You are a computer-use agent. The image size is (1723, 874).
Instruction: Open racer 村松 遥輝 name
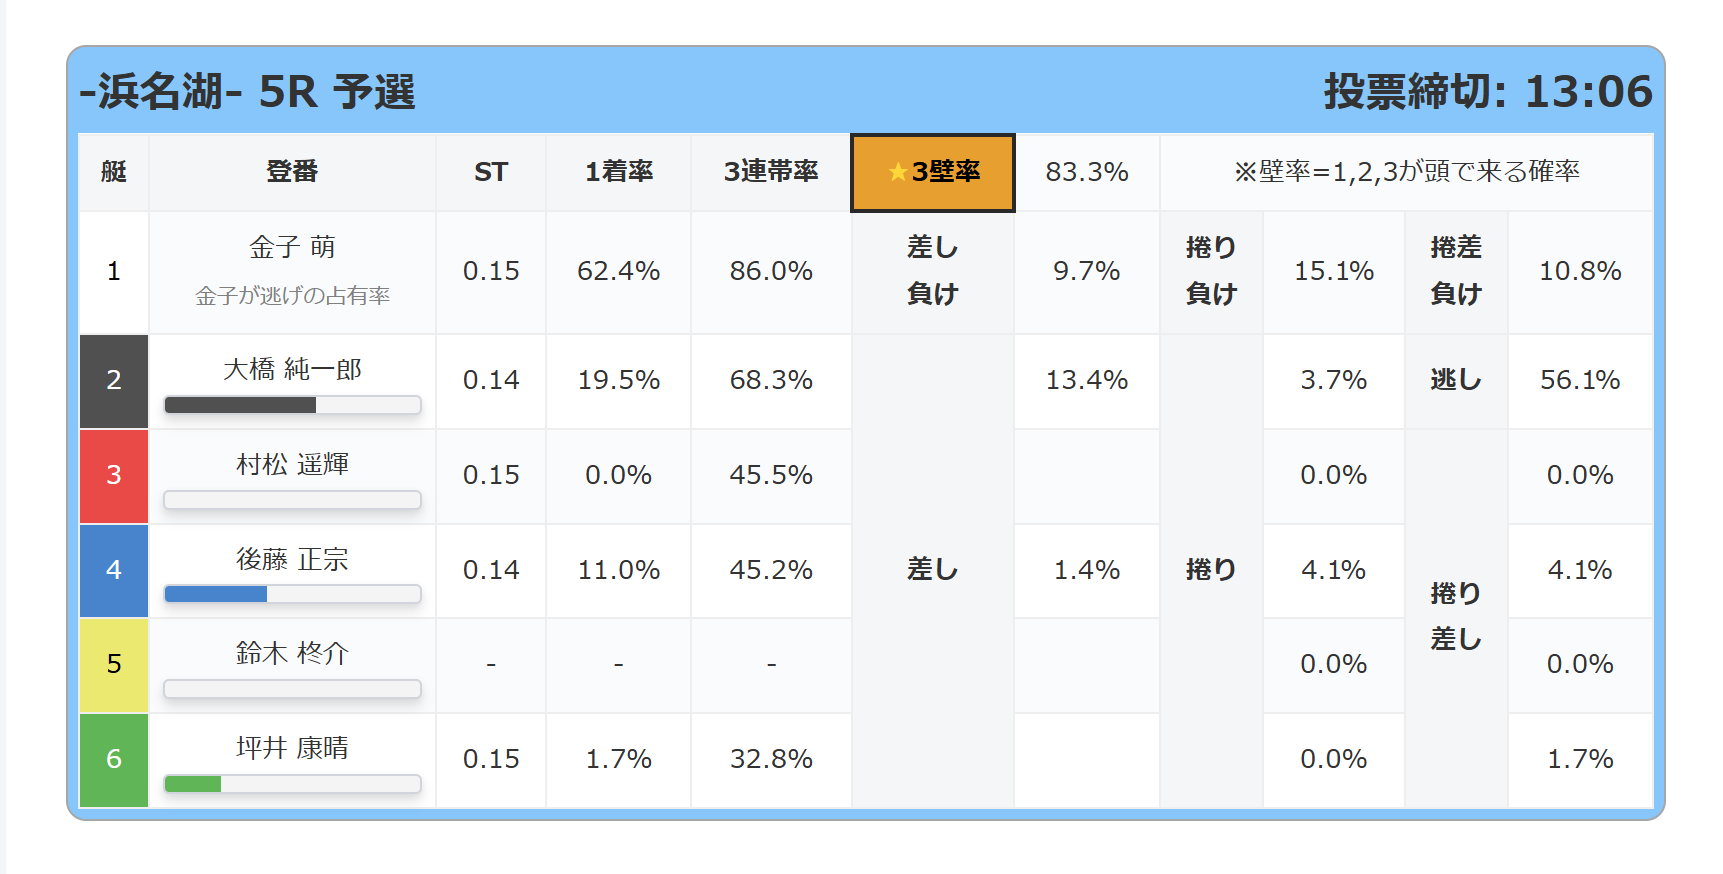click(x=292, y=464)
